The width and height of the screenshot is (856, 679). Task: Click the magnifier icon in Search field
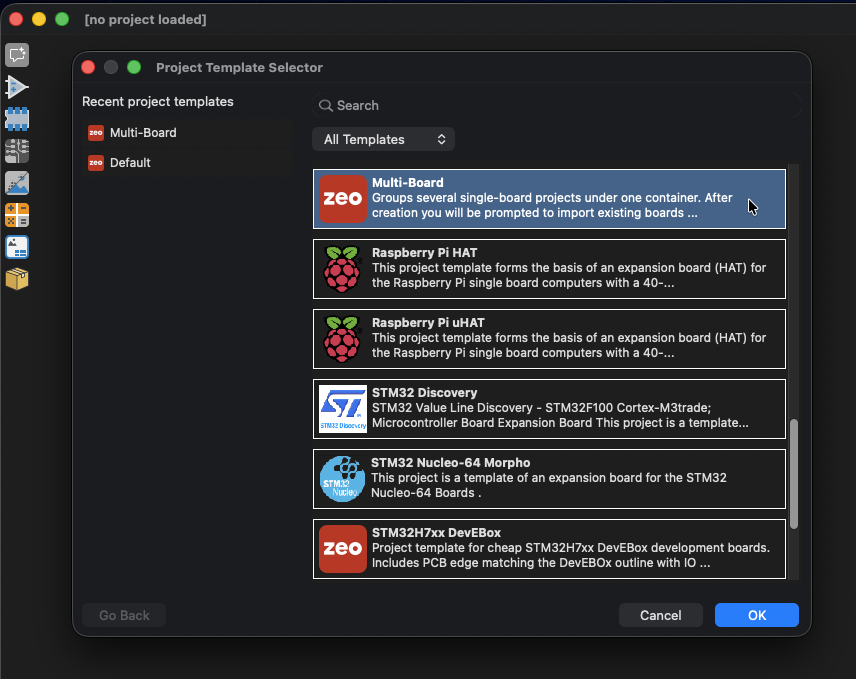[326, 105]
